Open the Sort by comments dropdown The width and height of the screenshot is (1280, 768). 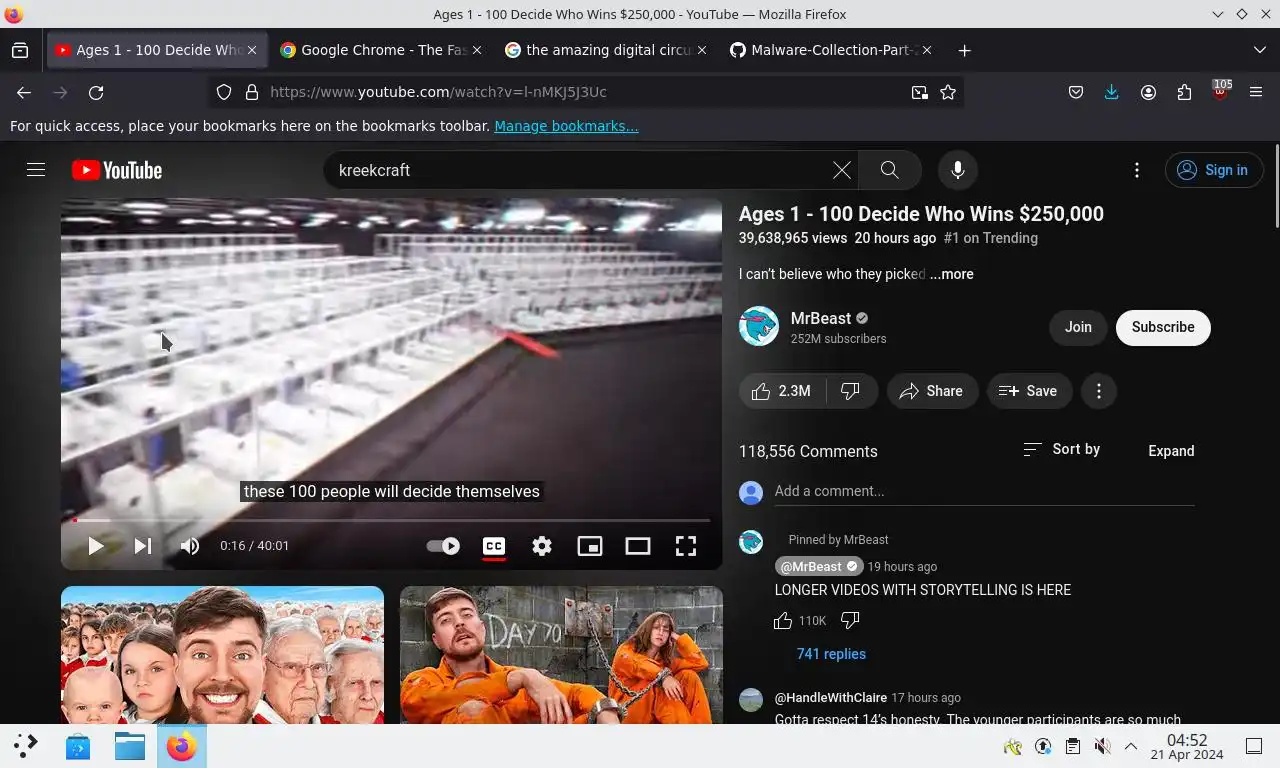[1061, 450]
